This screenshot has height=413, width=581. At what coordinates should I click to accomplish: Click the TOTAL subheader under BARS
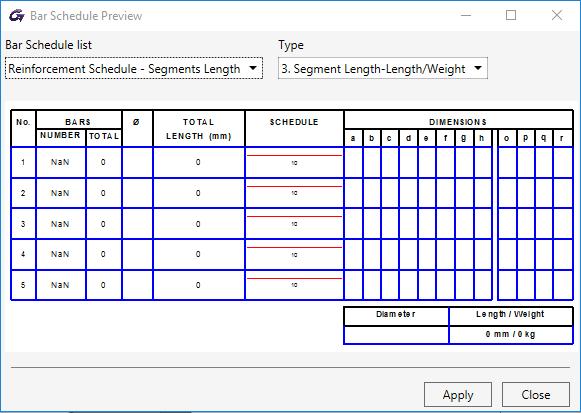tap(104, 136)
